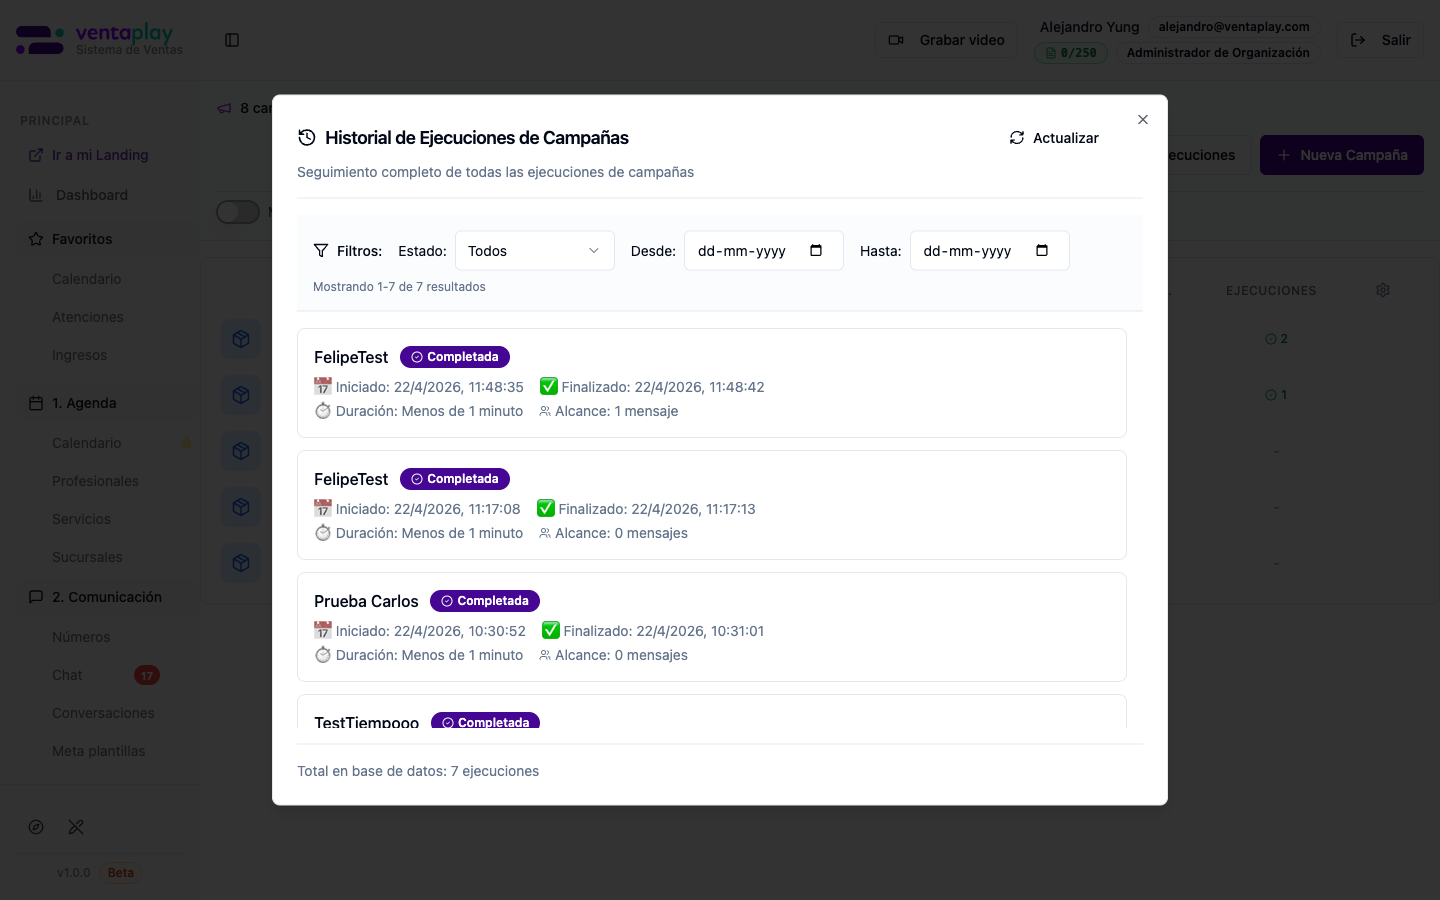This screenshot has width=1440, height=900.
Task: Expand the 1. Agenda section
Action: (x=84, y=403)
